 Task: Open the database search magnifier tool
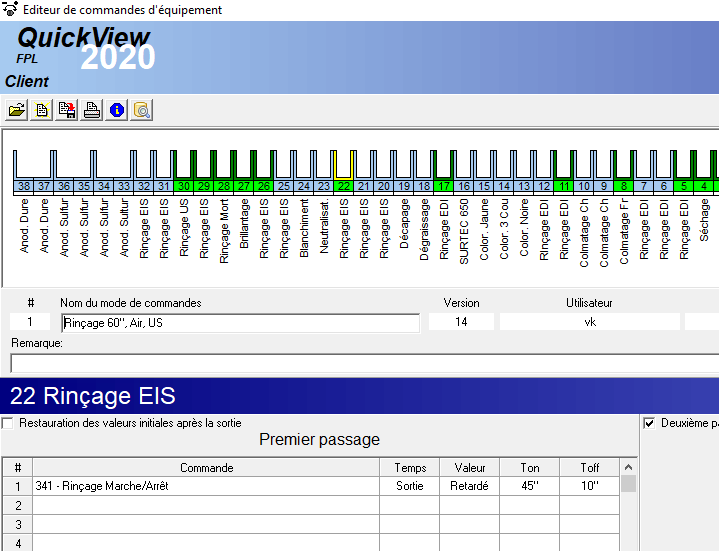click(142, 110)
